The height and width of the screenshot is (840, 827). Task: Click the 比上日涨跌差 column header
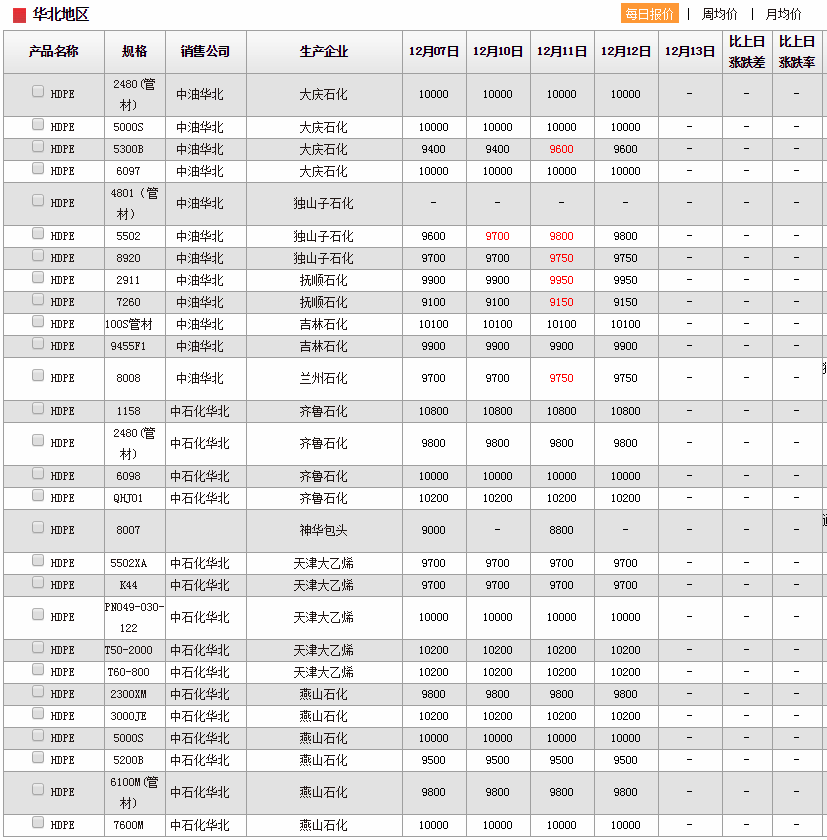pyautogui.click(x=747, y=51)
